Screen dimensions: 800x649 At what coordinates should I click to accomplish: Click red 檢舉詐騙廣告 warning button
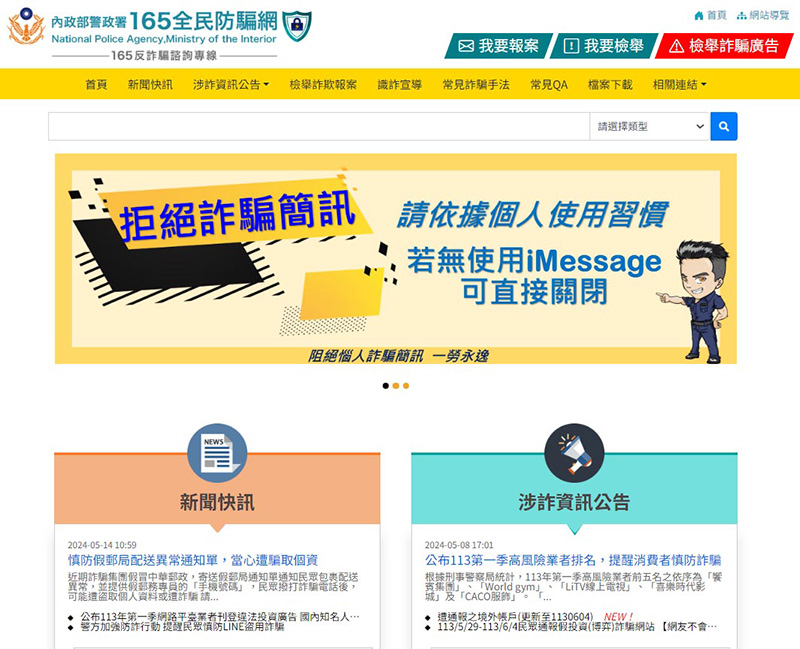pos(723,46)
